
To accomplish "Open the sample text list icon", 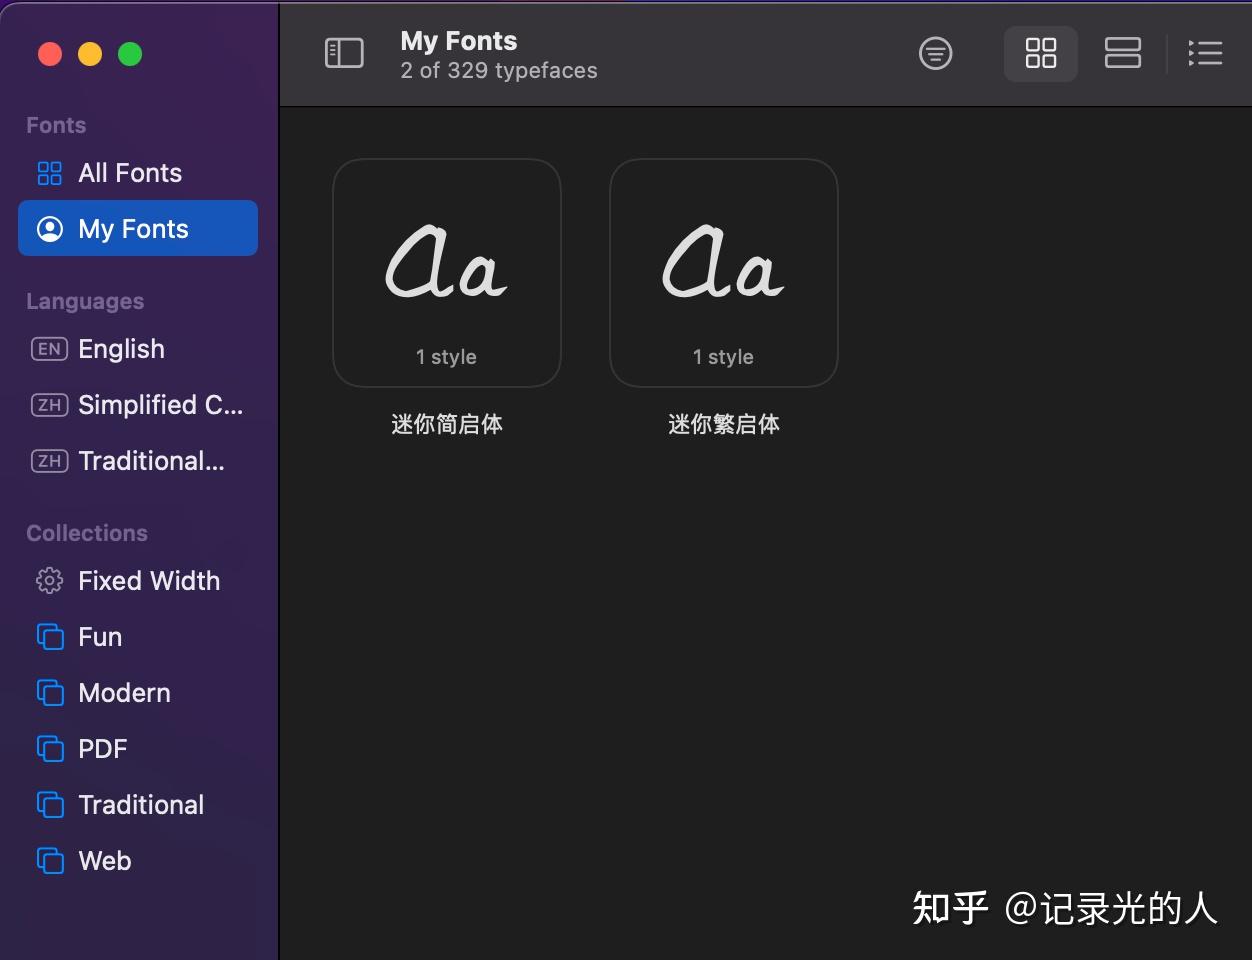I will coord(1205,53).
